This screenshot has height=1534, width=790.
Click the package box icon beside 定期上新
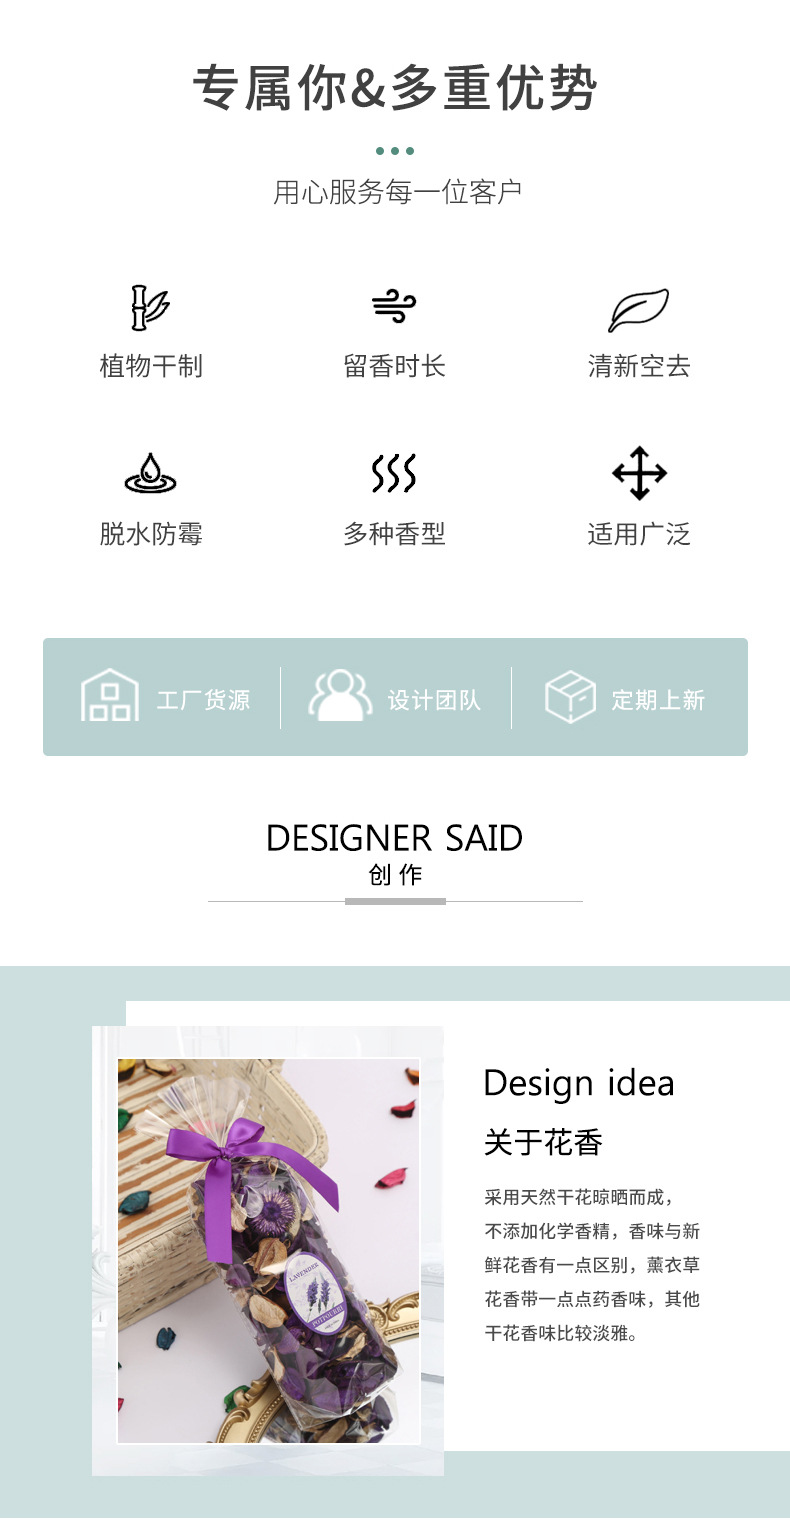570,696
